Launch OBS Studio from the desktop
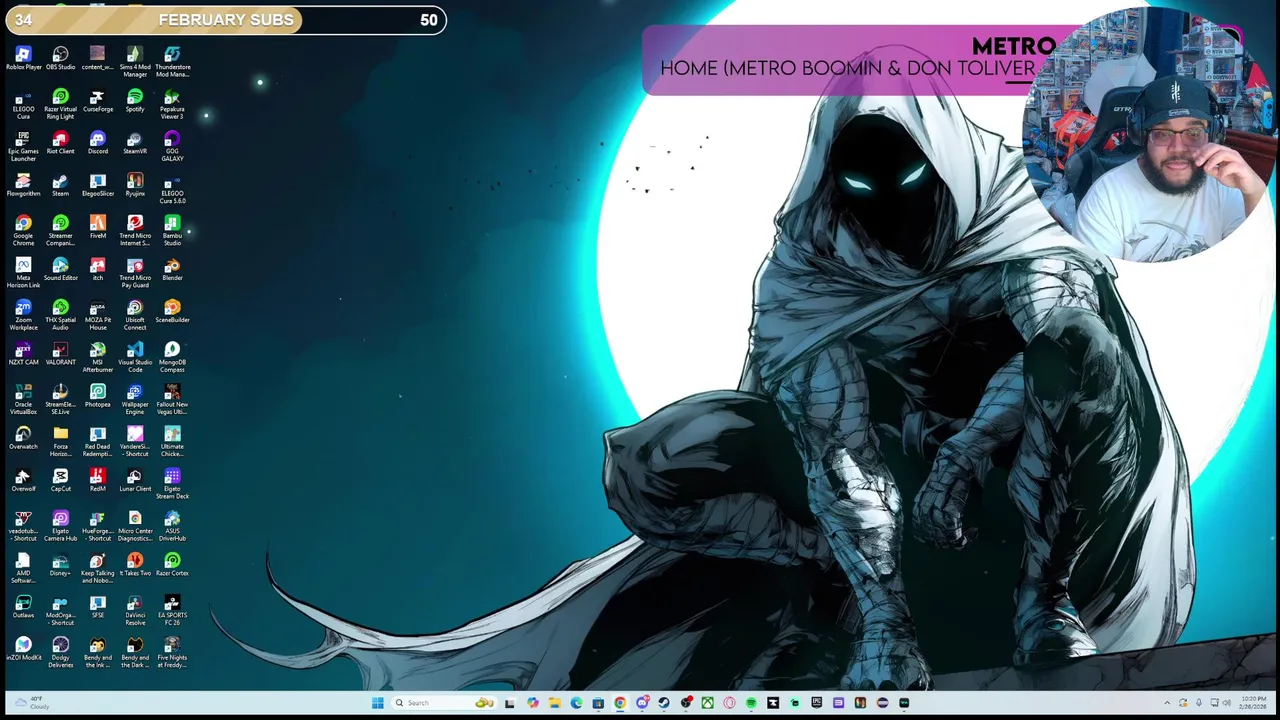The height and width of the screenshot is (720, 1280). (x=60, y=58)
